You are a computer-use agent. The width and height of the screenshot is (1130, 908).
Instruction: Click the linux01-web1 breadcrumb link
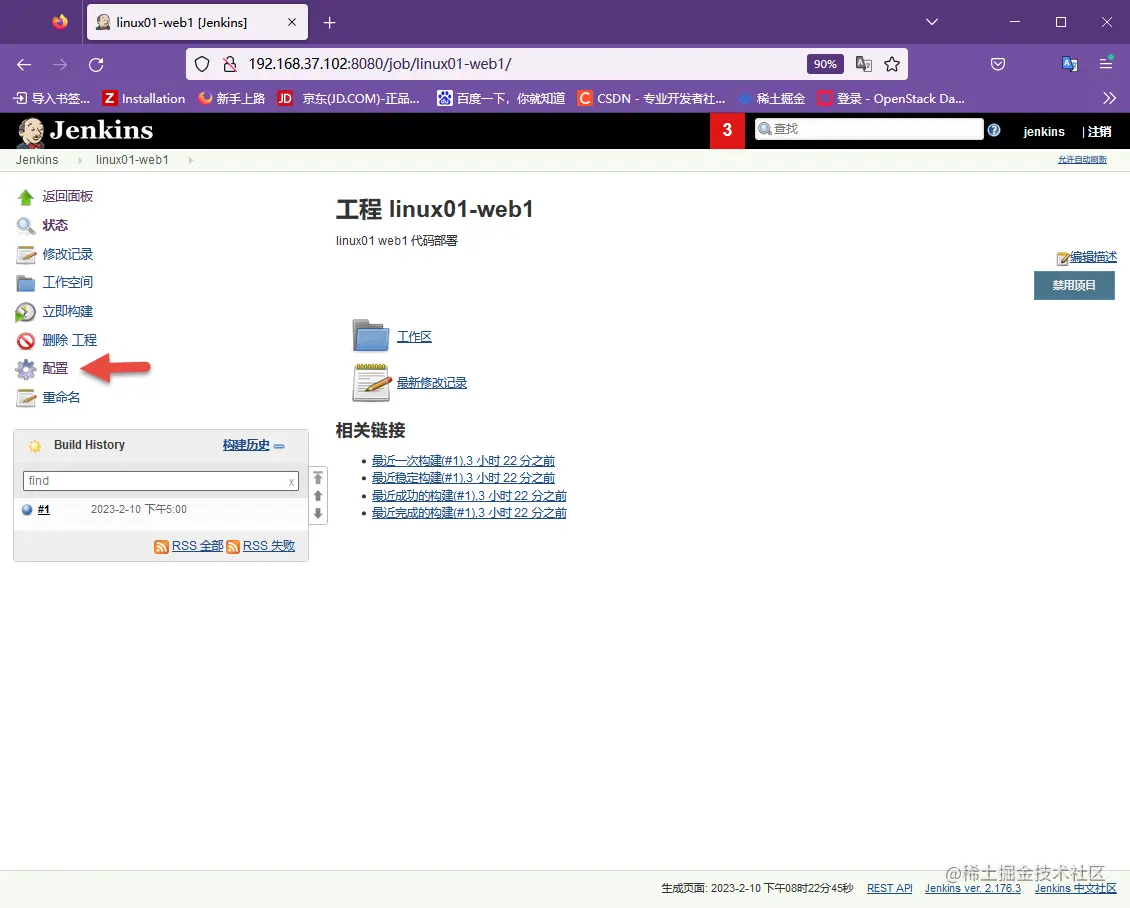click(132, 160)
